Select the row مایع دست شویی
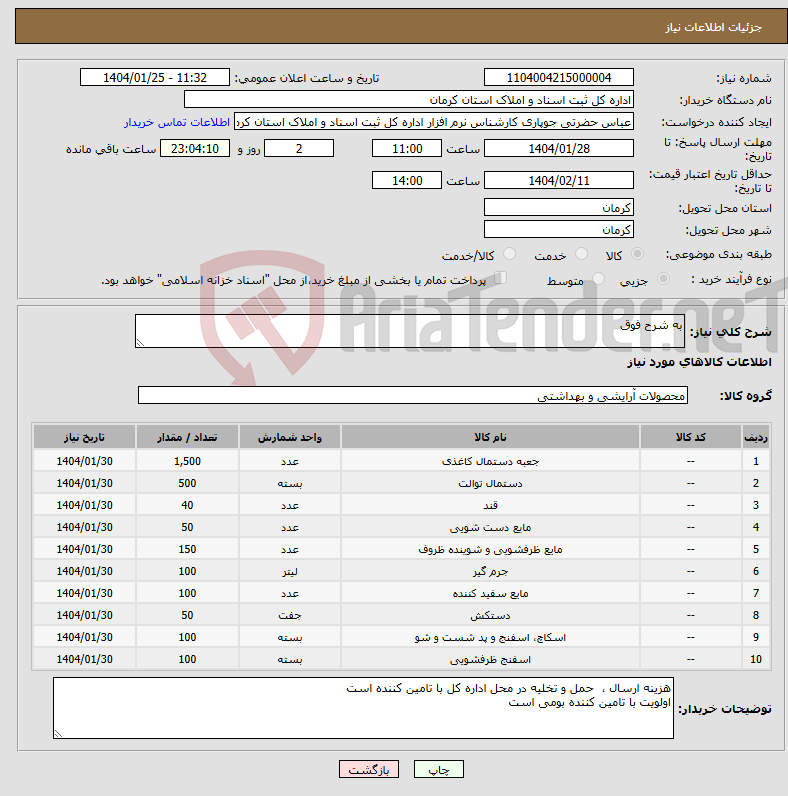 [401, 527]
